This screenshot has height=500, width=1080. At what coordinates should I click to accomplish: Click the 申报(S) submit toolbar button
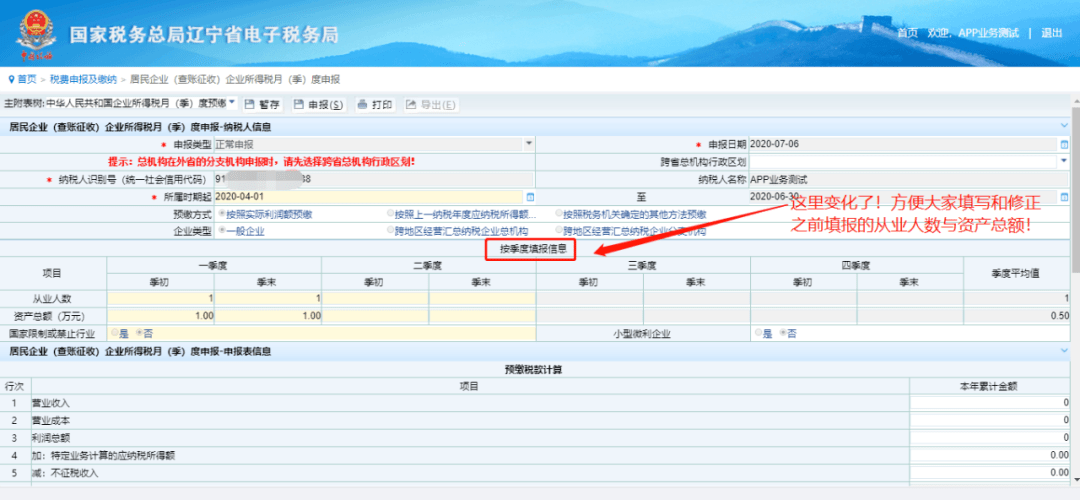tap(318, 105)
